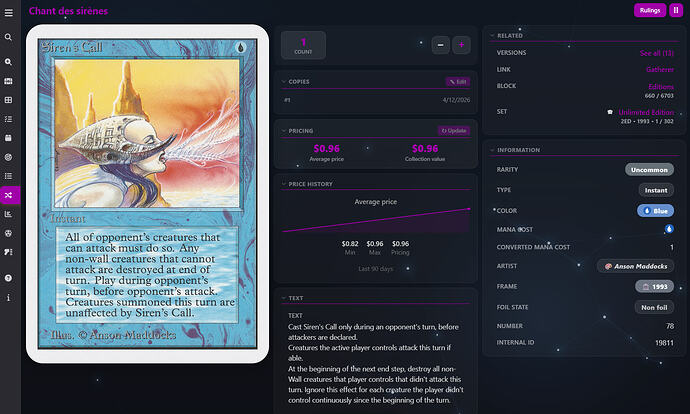Click the Last 90 days label
Viewport: 690px width, 414px height.
(375, 269)
